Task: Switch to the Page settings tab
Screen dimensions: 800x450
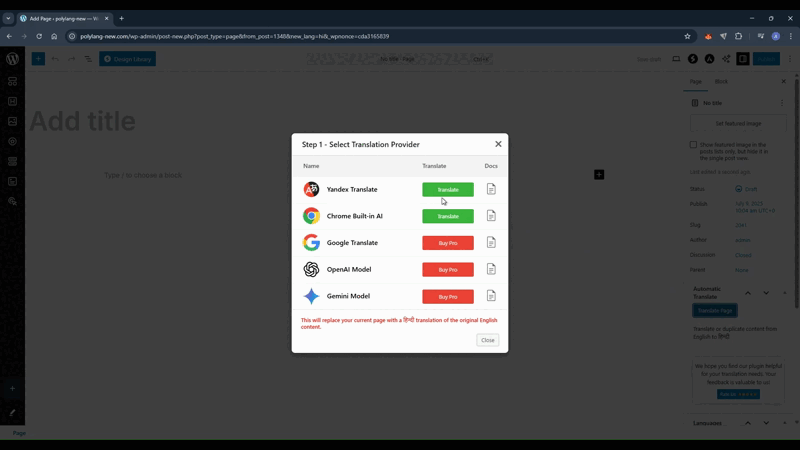Action: [695, 82]
